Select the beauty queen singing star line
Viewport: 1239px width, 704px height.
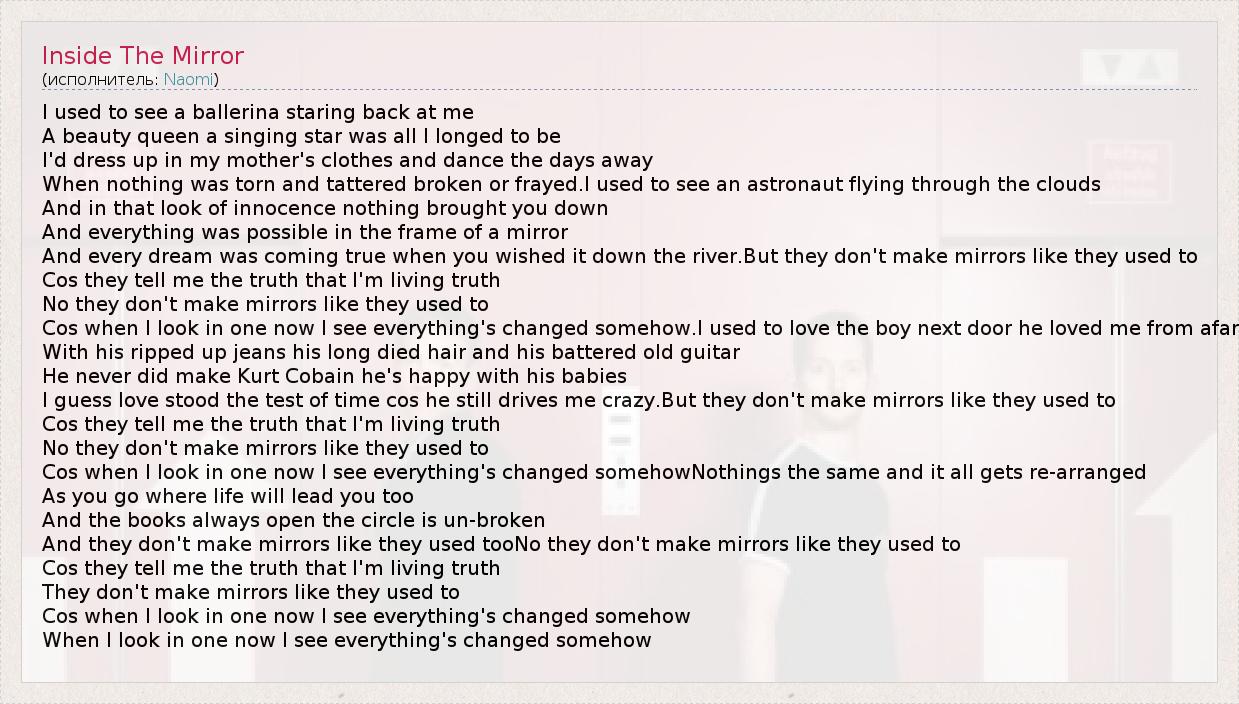pyautogui.click(x=301, y=136)
